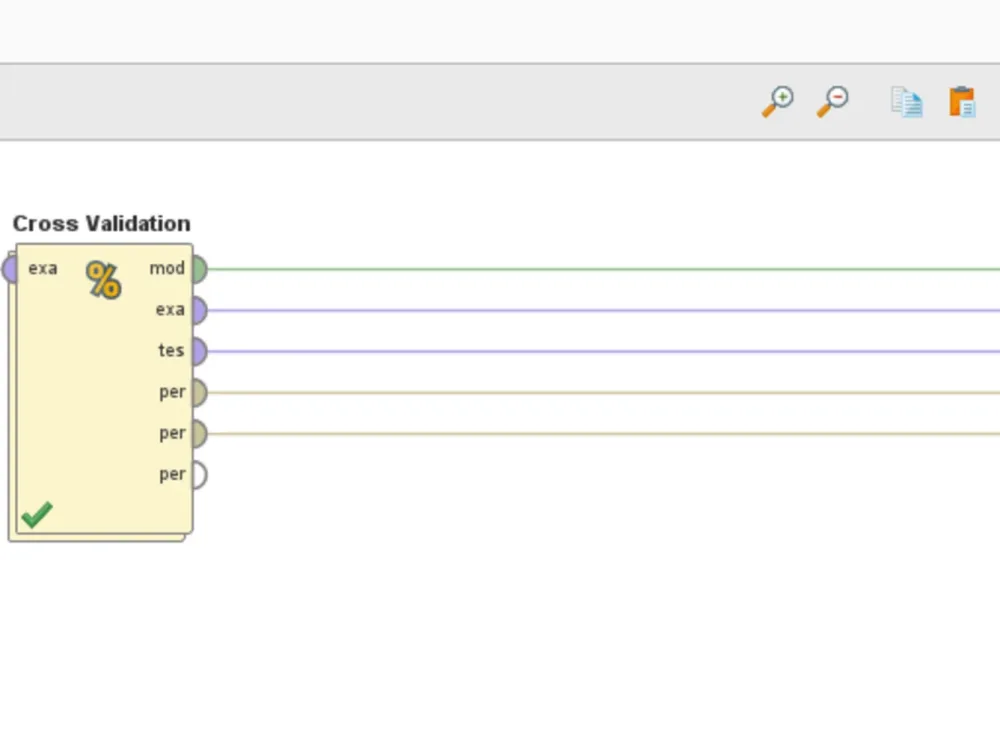Click the green checkmark status on Cross Validation
Viewport: 1000px width, 750px height.
[x=36, y=515]
